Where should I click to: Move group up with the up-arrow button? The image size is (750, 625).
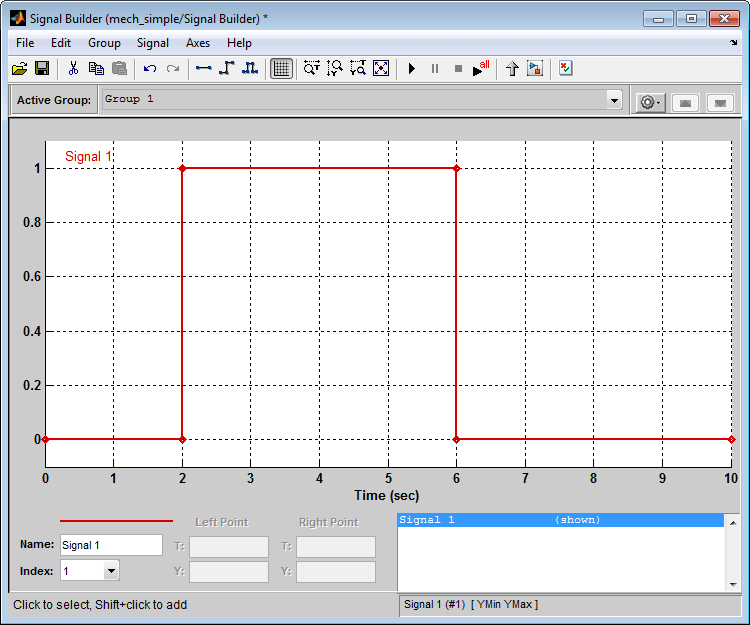tap(685, 103)
